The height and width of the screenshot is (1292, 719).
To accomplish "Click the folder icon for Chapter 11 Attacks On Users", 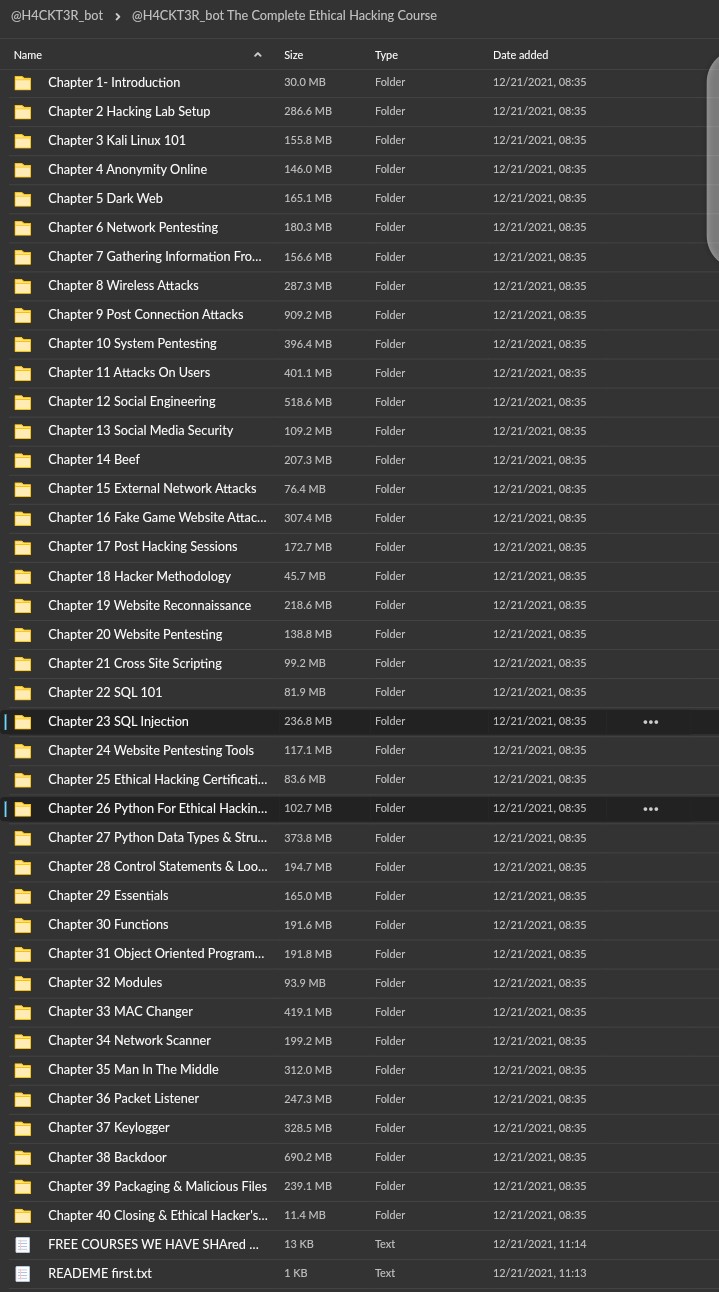I will [x=23, y=373].
